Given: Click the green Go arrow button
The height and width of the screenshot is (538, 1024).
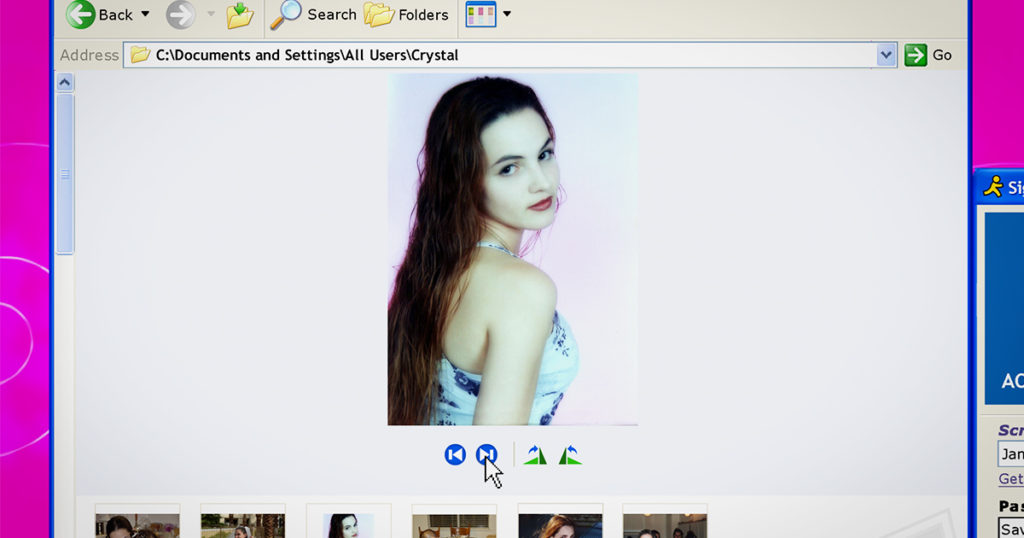Looking at the screenshot, I should [x=916, y=55].
